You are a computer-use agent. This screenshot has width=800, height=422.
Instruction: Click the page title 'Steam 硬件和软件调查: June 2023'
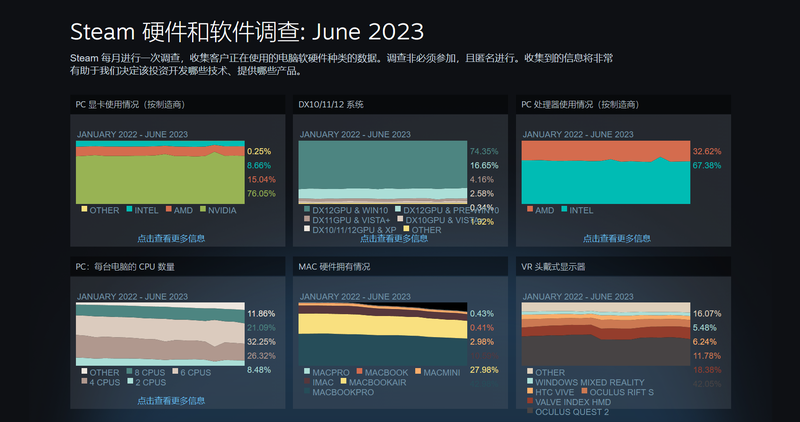(247, 32)
